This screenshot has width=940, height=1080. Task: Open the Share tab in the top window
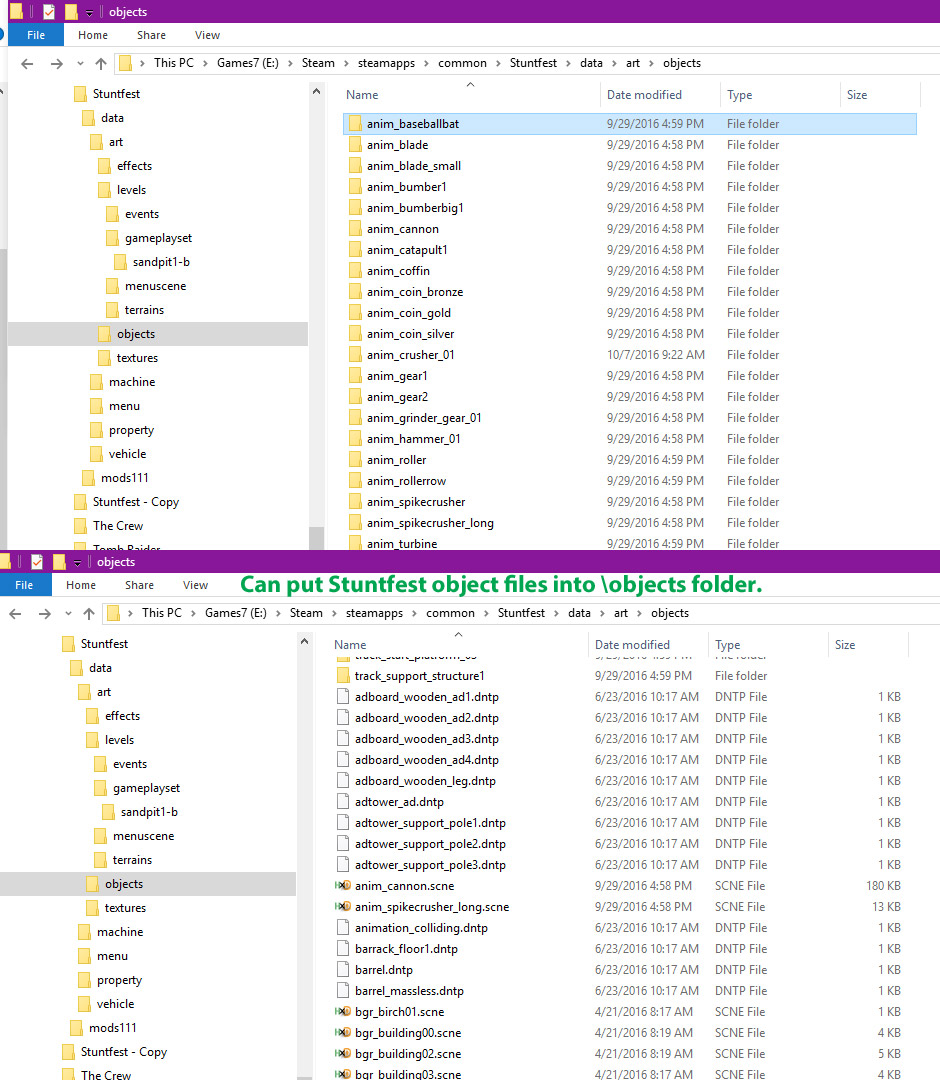pos(152,35)
